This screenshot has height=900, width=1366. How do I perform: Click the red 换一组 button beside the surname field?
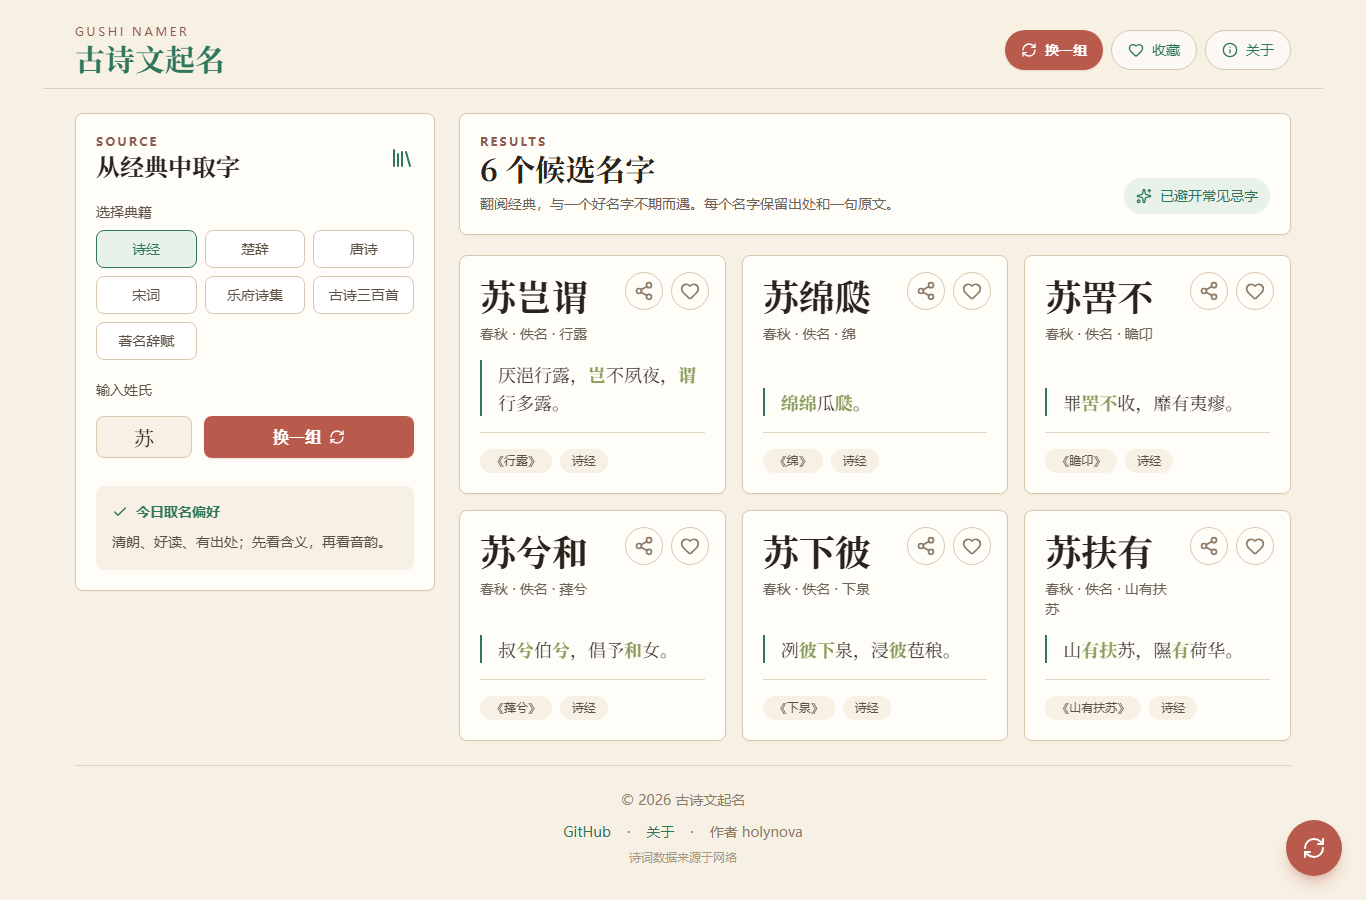click(x=309, y=437)
